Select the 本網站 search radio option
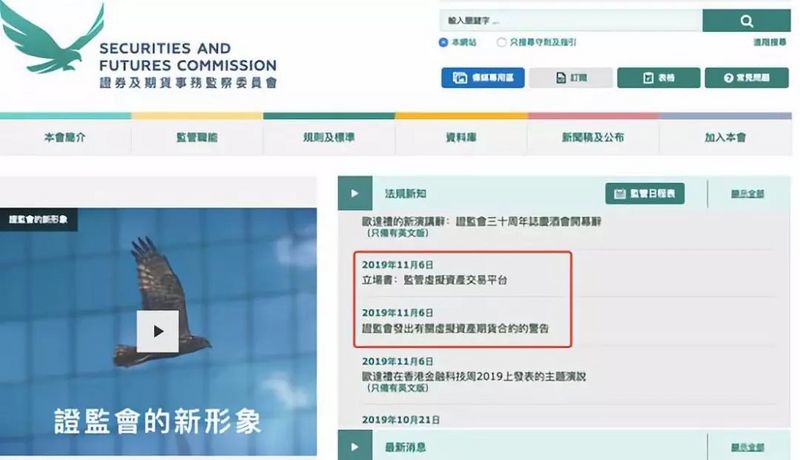The height and width of the screenshot is (460, 800). [x=443, y=42]
